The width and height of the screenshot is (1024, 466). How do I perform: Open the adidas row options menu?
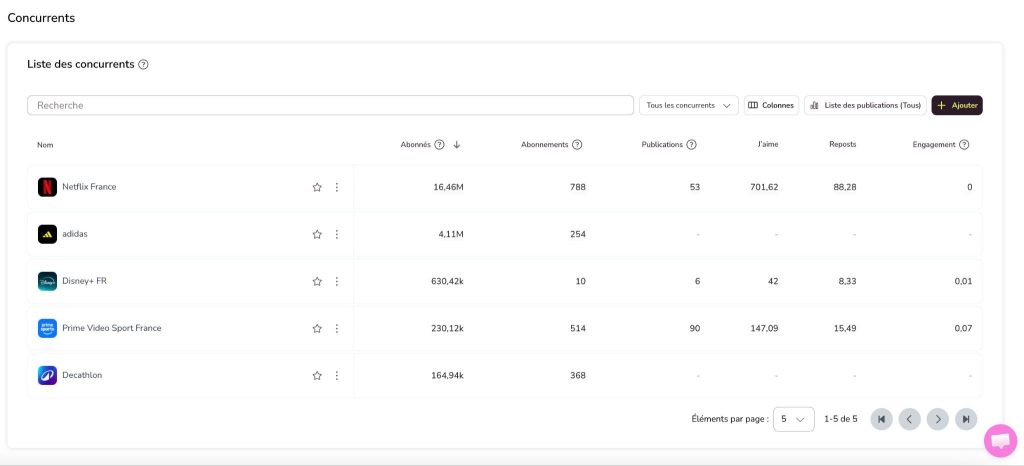(337, 234)
